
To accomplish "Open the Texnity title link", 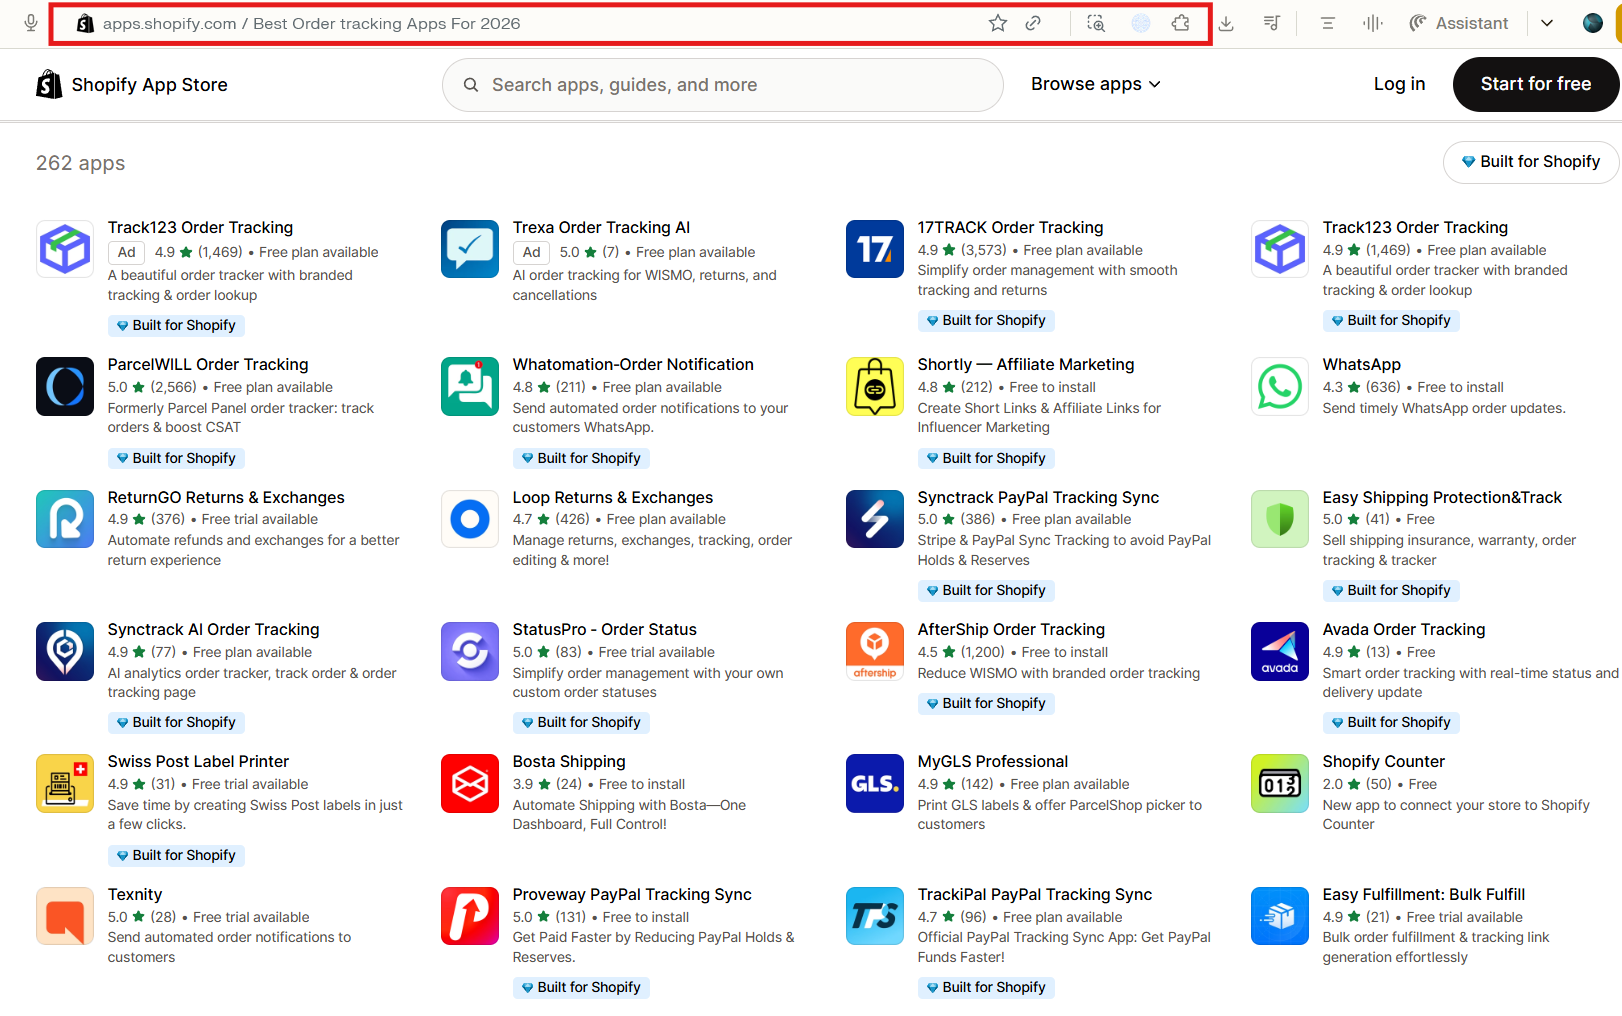I will click(x=135, y=895).
